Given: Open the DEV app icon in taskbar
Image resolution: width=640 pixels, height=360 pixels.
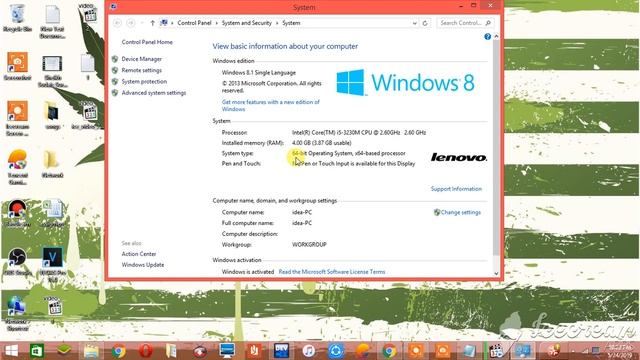Looking at the screenshot, I should [281, 351].
